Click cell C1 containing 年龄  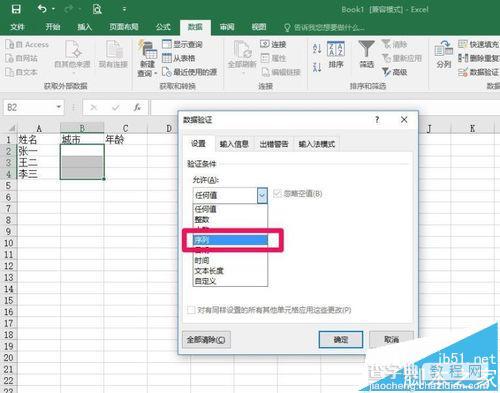point(126,139)
